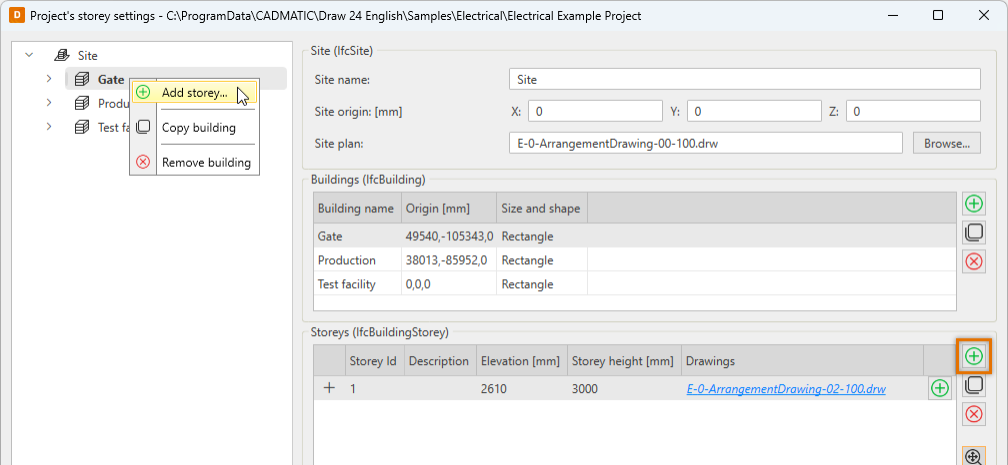Expand the Gate building tree node
The image size is (1008, 465).
pos(48,79)
